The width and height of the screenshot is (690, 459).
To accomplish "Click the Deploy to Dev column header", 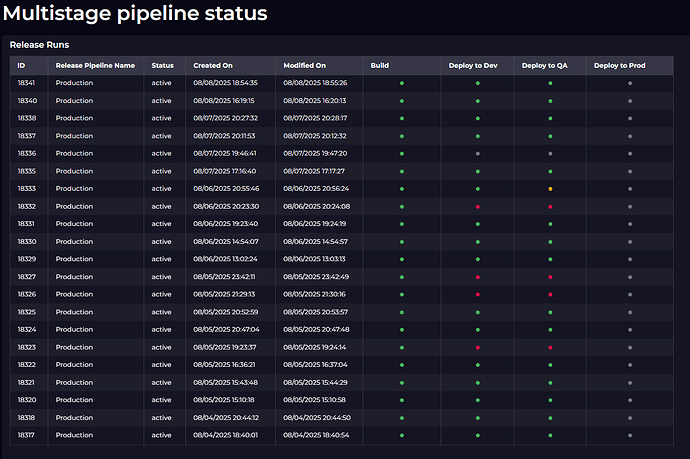I will (473, 66).
